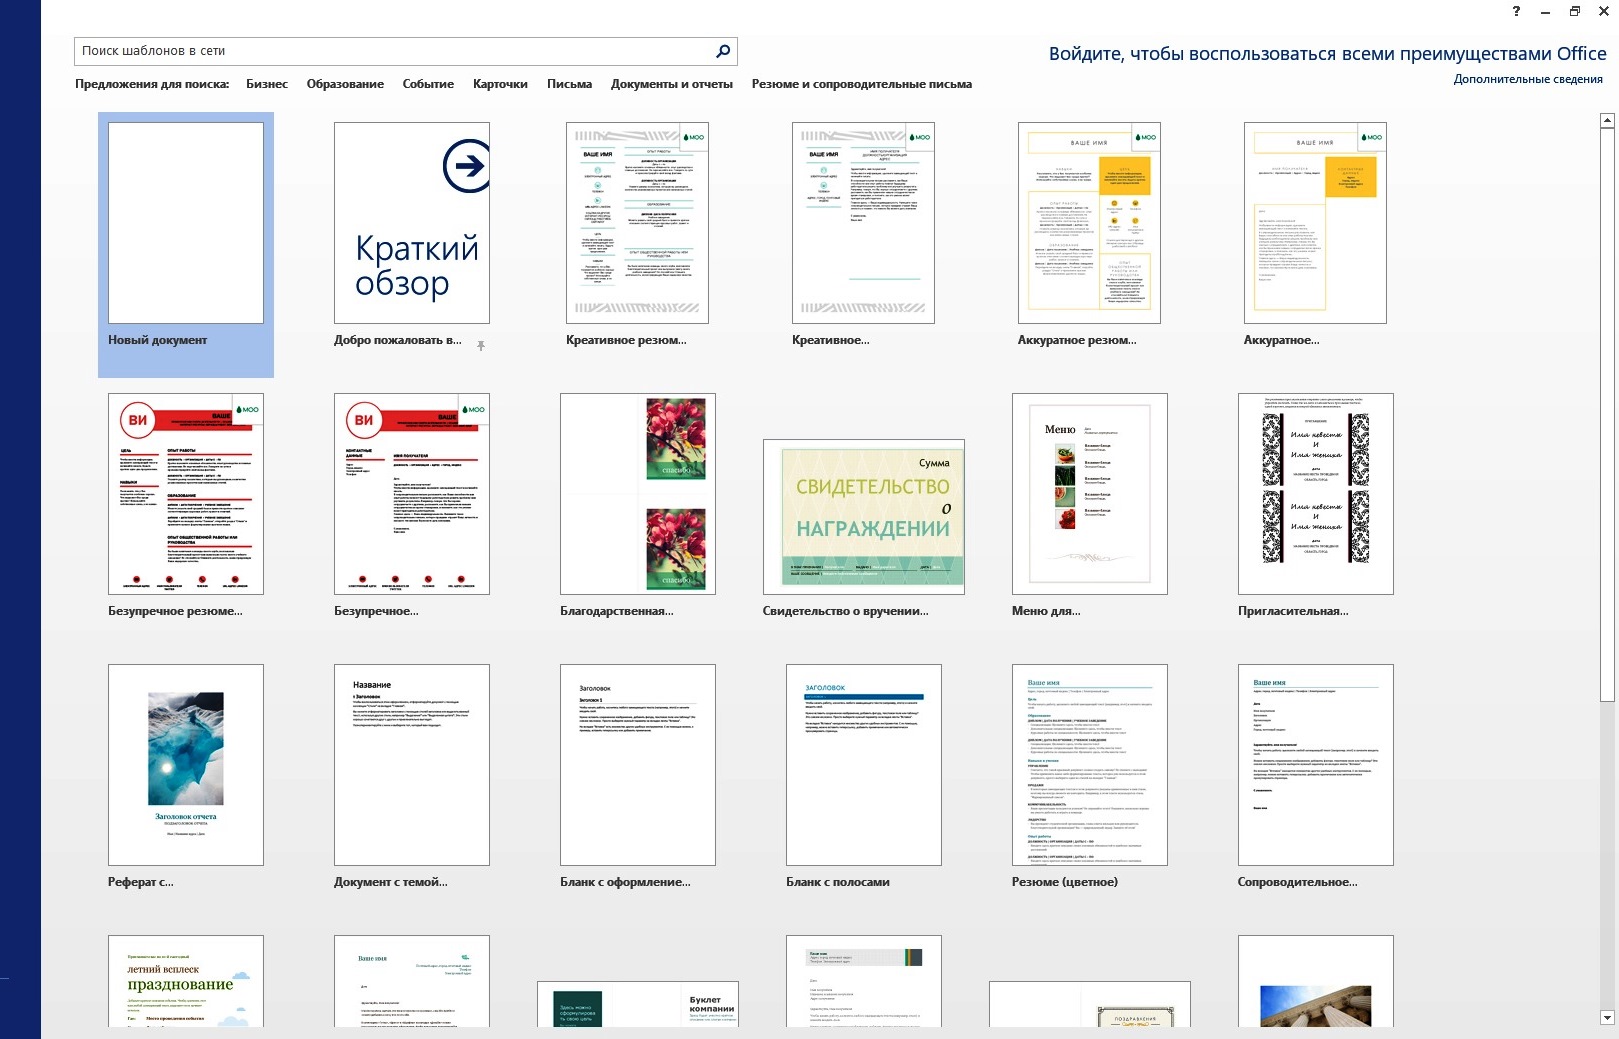Open 'Дополнительные сведения' link
The image size is (1619, 1039).
click(x=1528, y=79)
